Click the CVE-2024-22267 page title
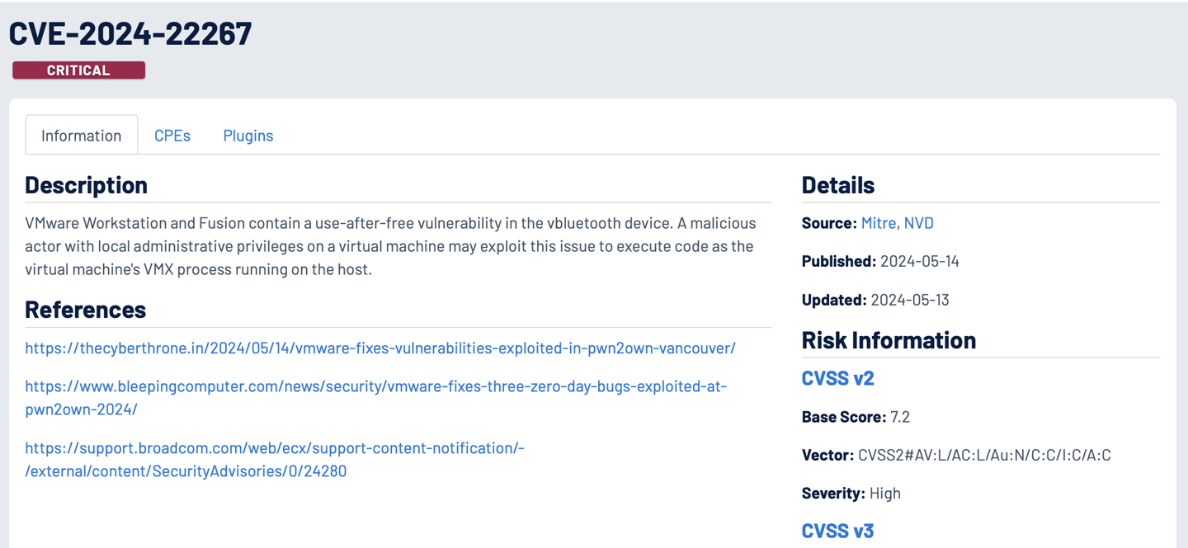The height and width of the screenshot is (548, 1188). click(x=130, y=33)
